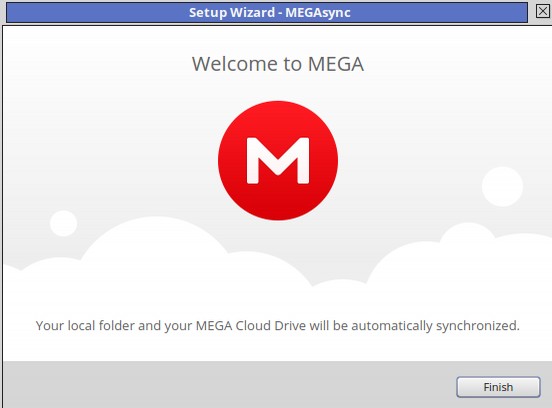This screenshot has height=408, width=552.
Task: Click "Setup Wizard" words in the title bar
Action: tap(232, 13)
